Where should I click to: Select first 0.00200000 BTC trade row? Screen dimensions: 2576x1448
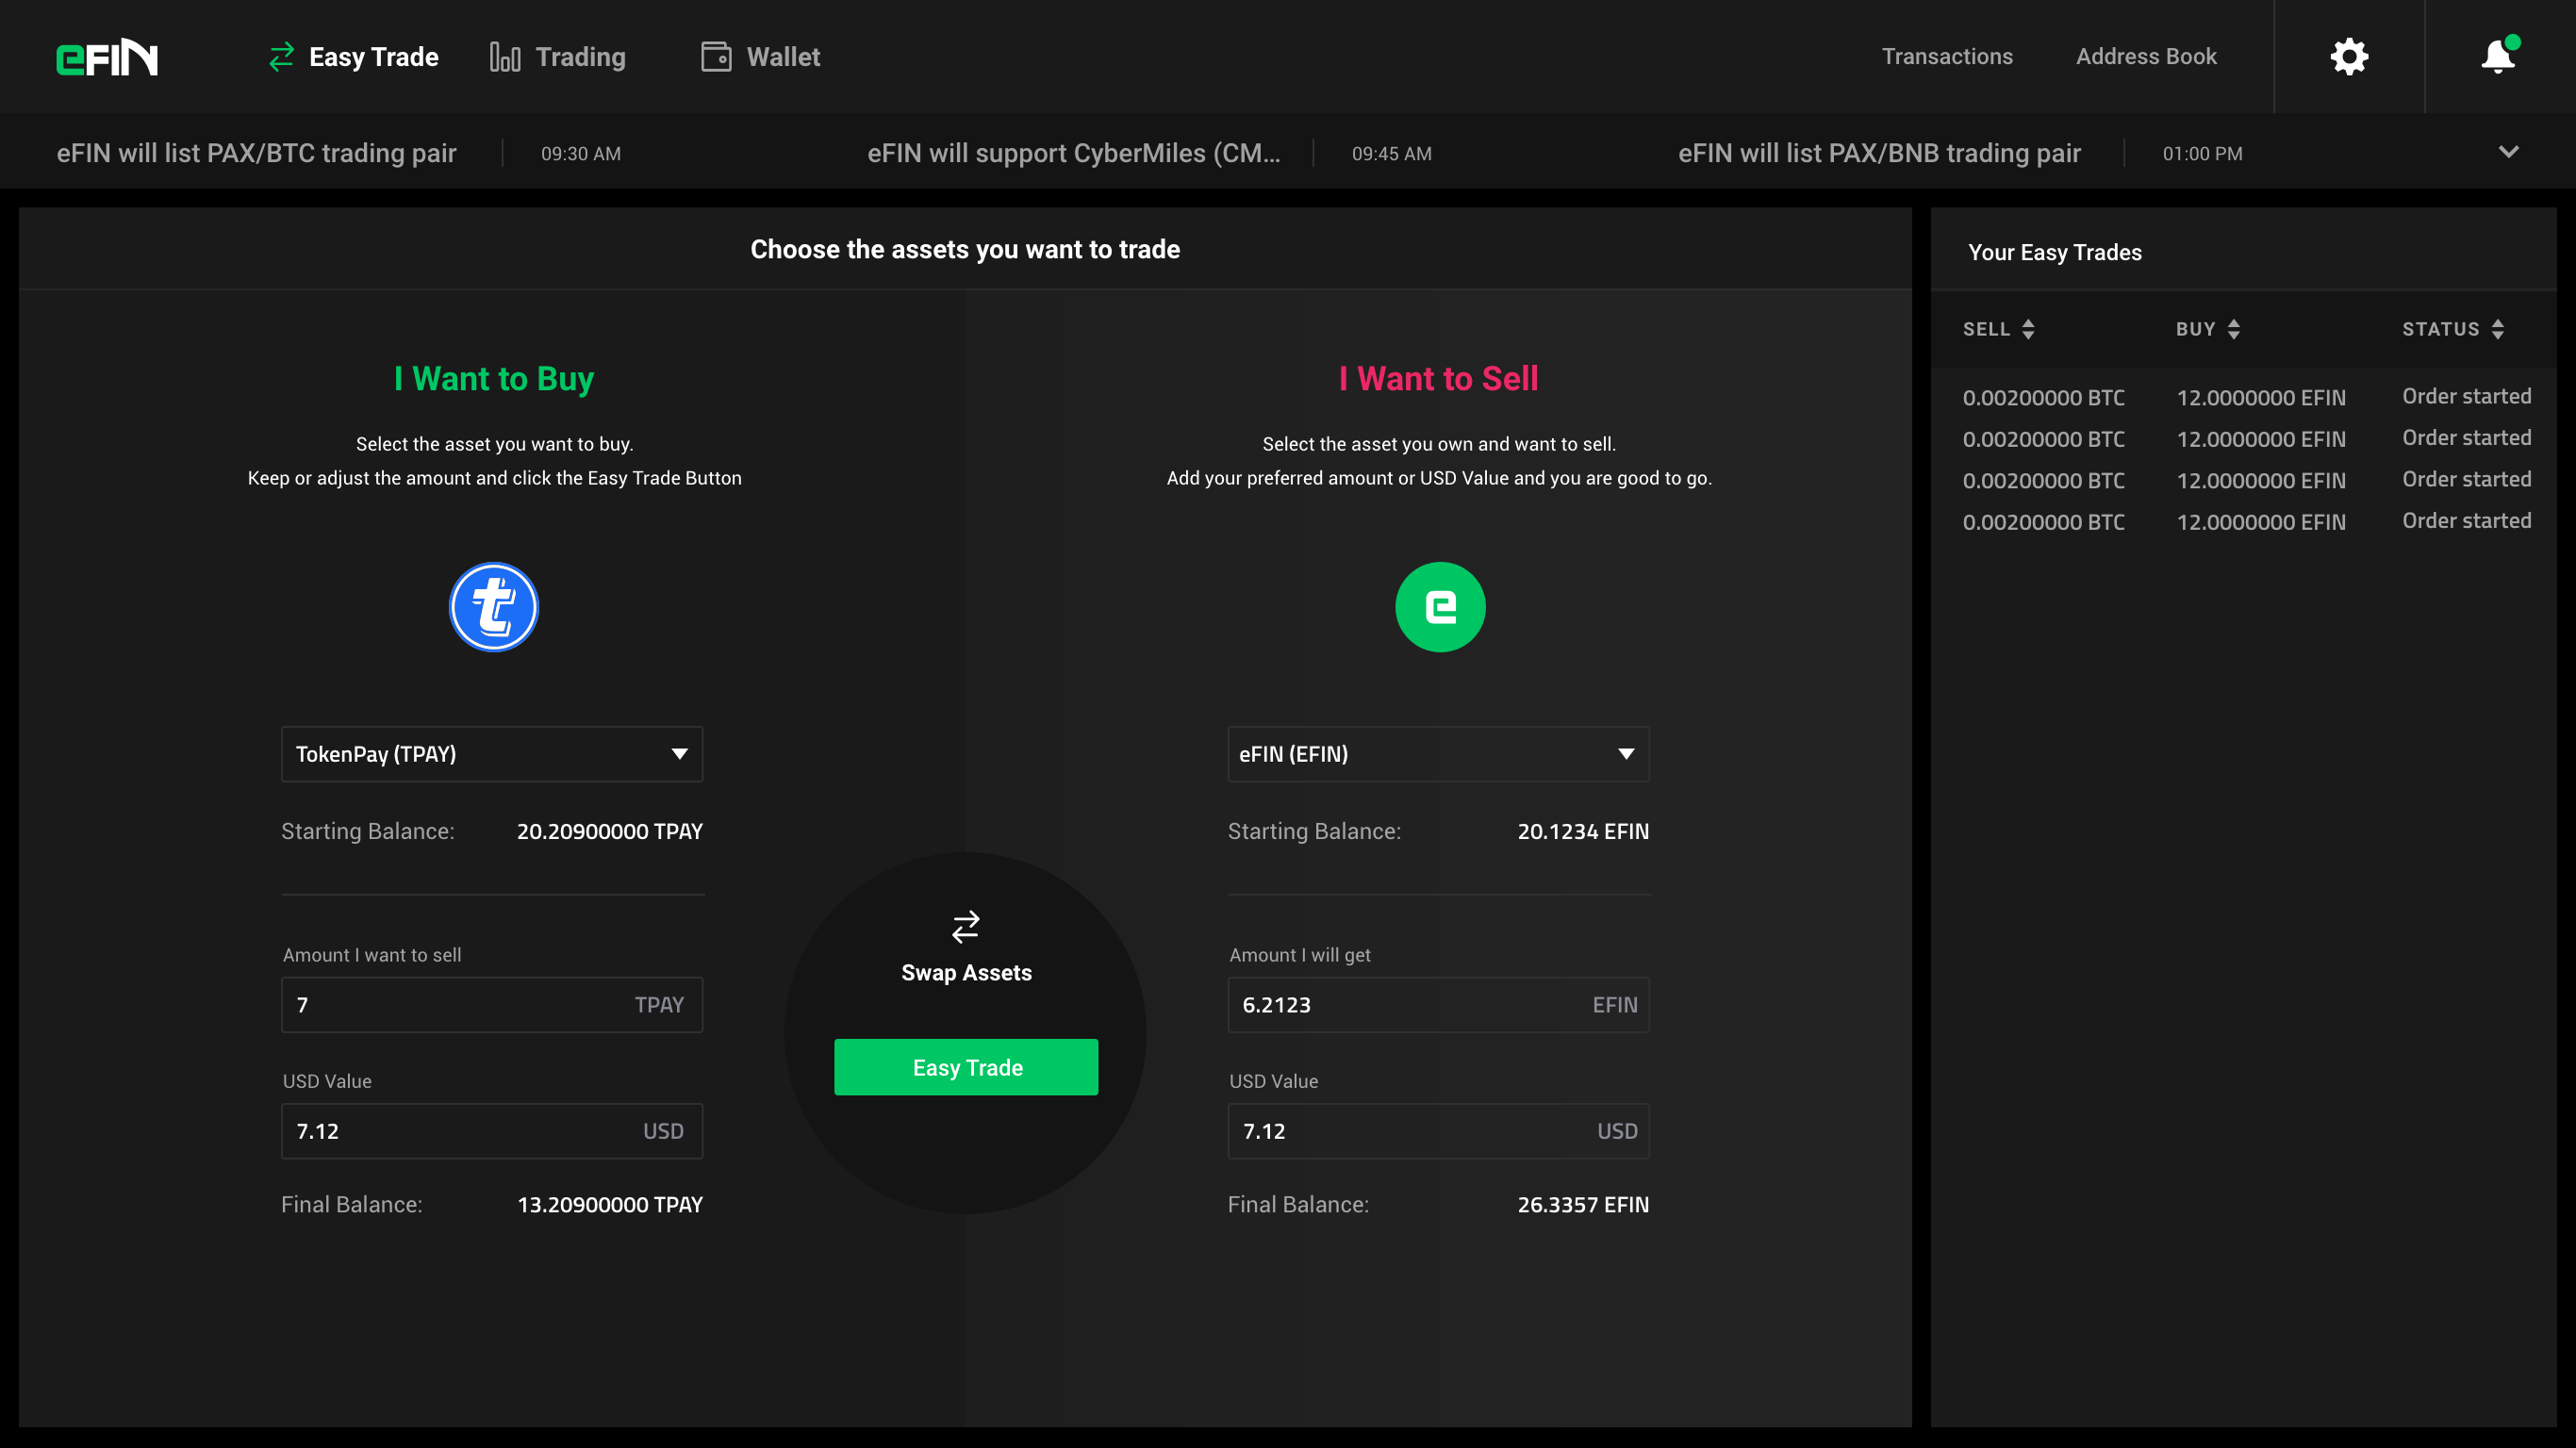(2247, 397)
